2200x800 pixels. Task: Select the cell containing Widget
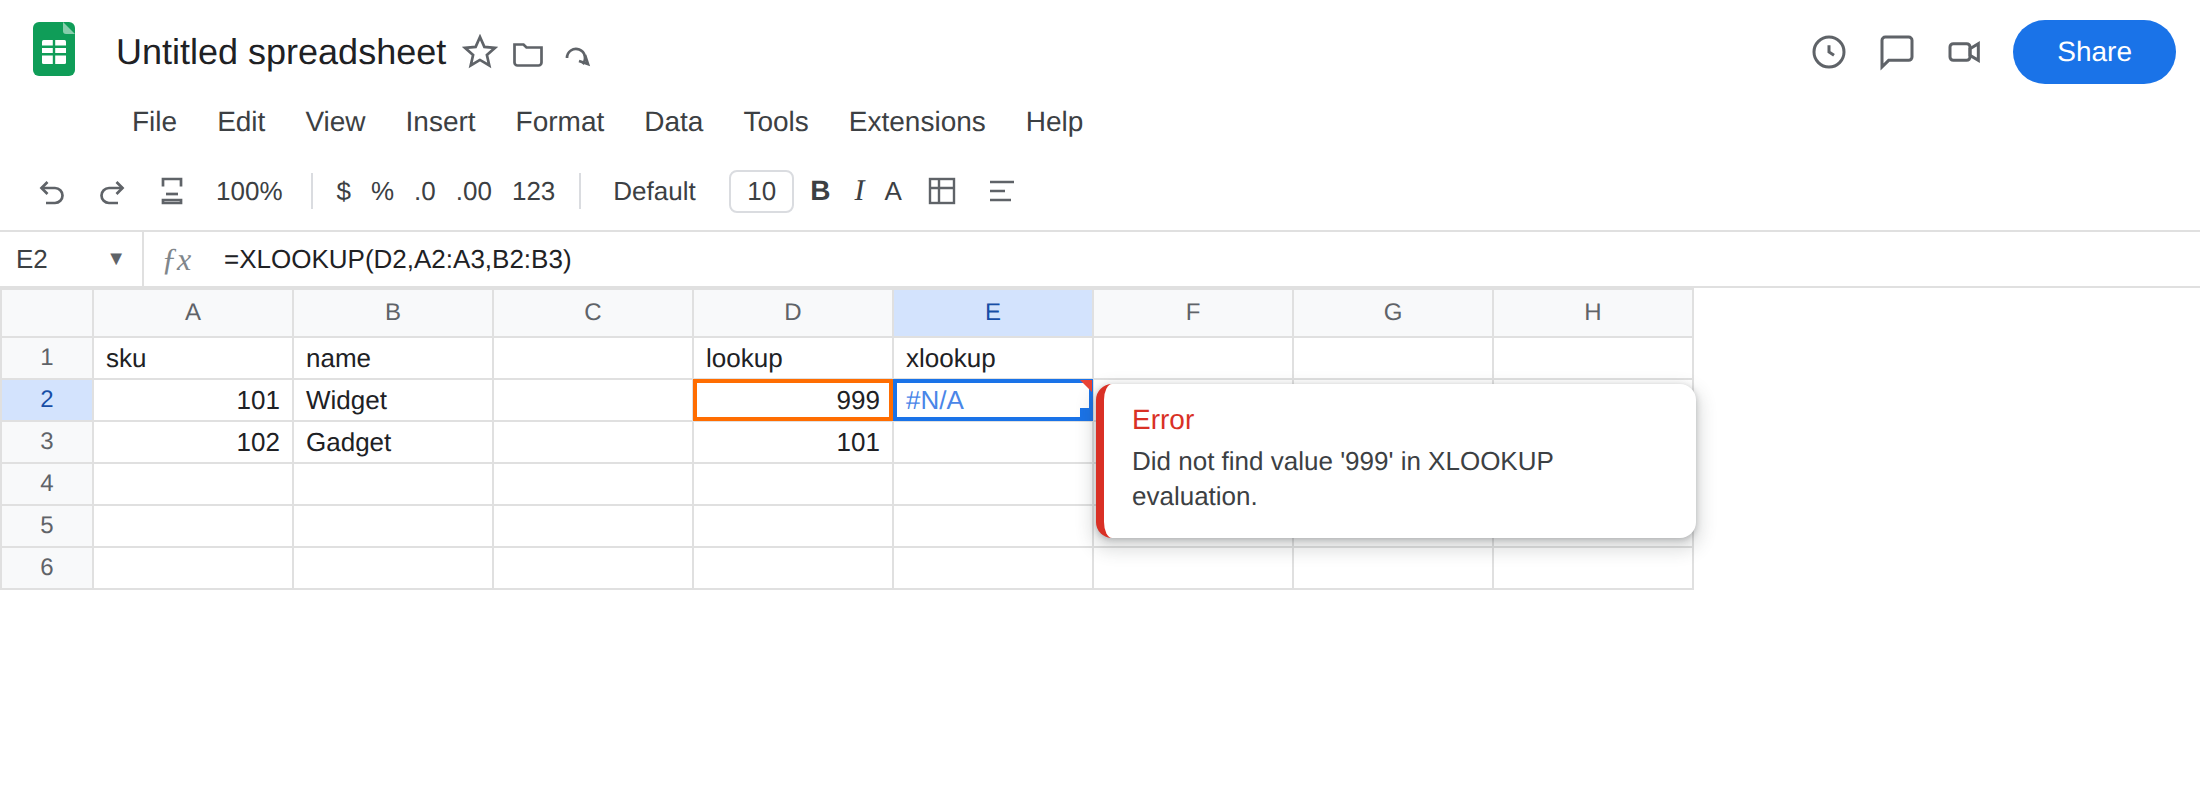pos(393,400)
